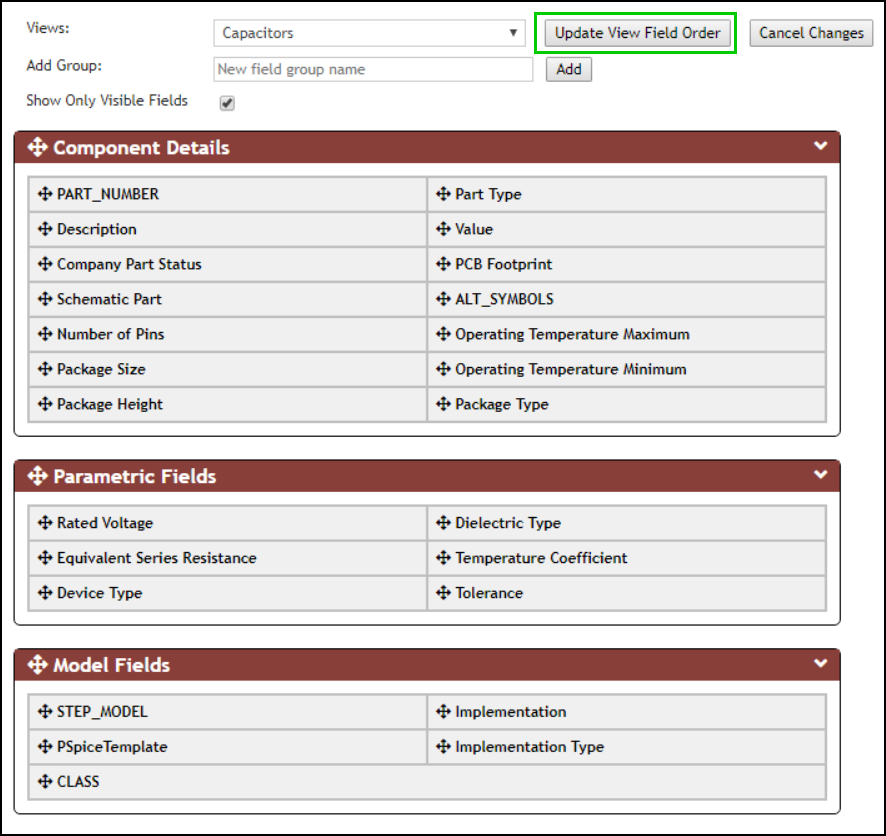886x836 pixels.
Task: Open the Views dropdown showing Capacitors
Action: (x=369, y=33)
